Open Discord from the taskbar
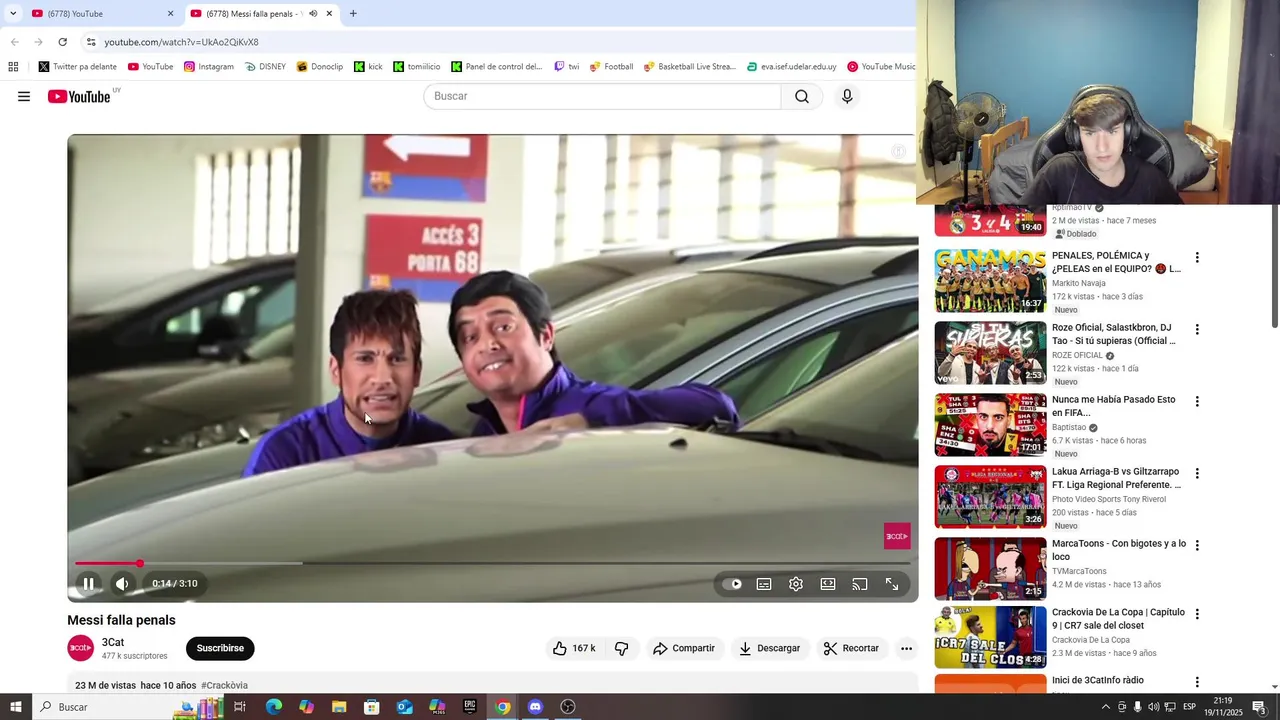The width and height of the screenshot is (1280, 720). click(x=535, y=707)
